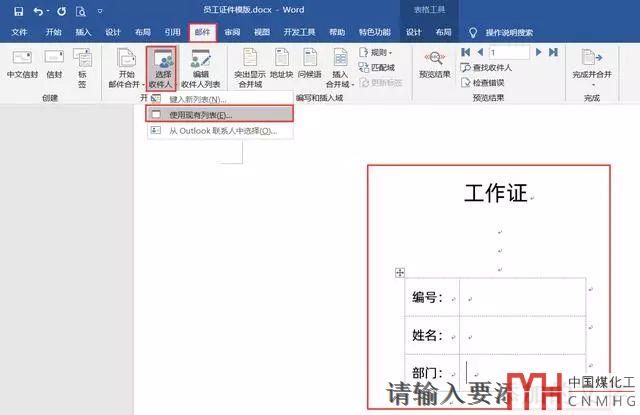Image resolution: width=640 pixels, height=415 pixels.
Task: Open the 特色功能 ribbon tab
Action: click(375, 32)
